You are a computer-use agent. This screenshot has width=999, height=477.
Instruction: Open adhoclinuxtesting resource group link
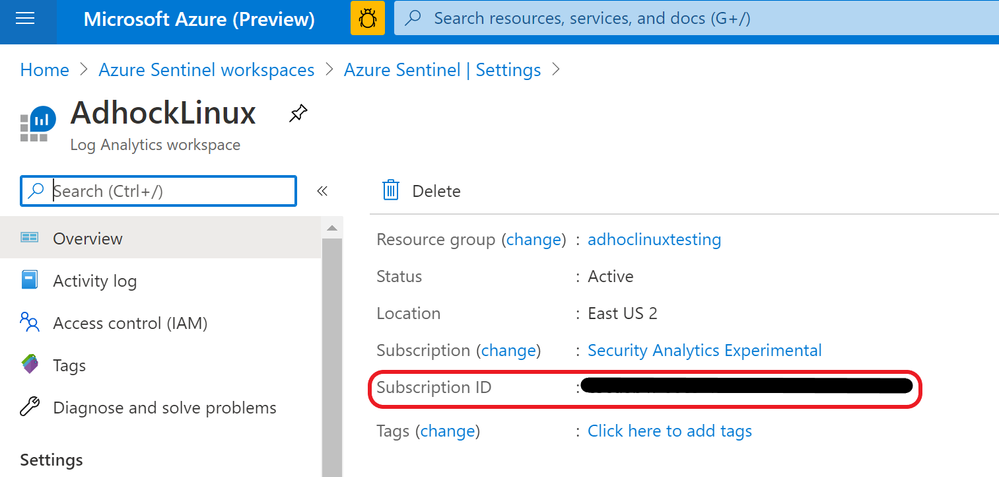(x=654, y=240)
